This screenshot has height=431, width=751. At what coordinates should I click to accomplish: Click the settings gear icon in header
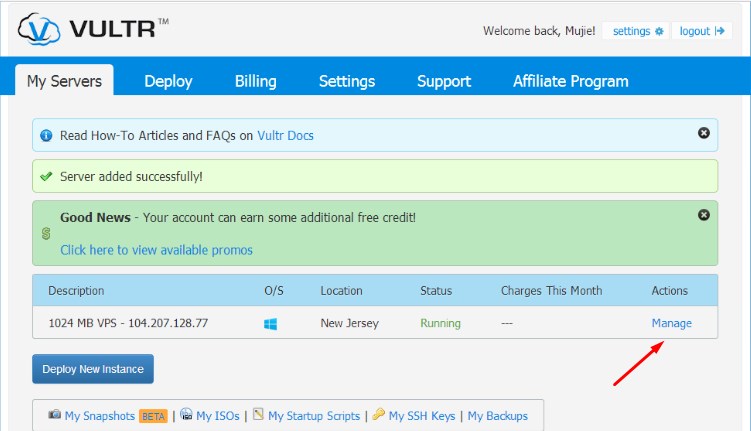(x=659, y=31)
